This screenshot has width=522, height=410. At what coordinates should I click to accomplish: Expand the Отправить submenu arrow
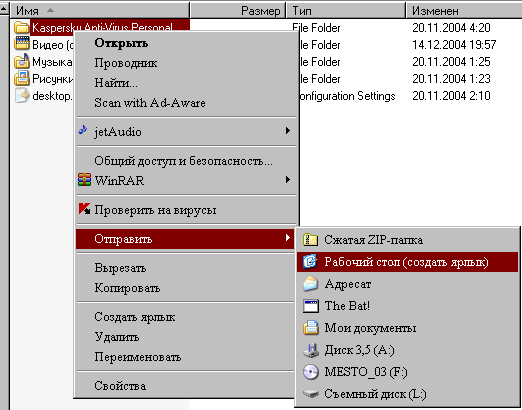(288, 238)
